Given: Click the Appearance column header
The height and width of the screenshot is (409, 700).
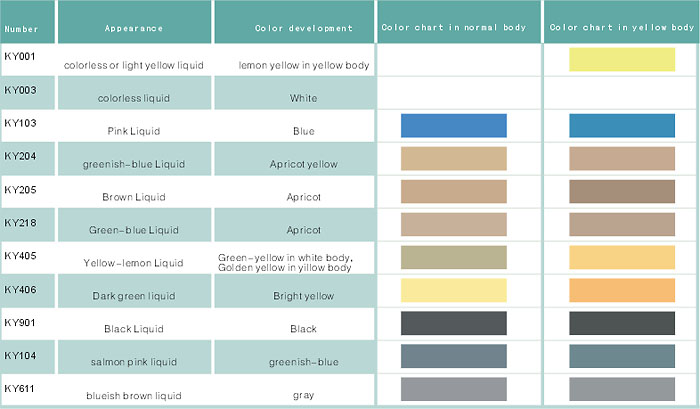Looking at the screenshot, I should 134,22.
